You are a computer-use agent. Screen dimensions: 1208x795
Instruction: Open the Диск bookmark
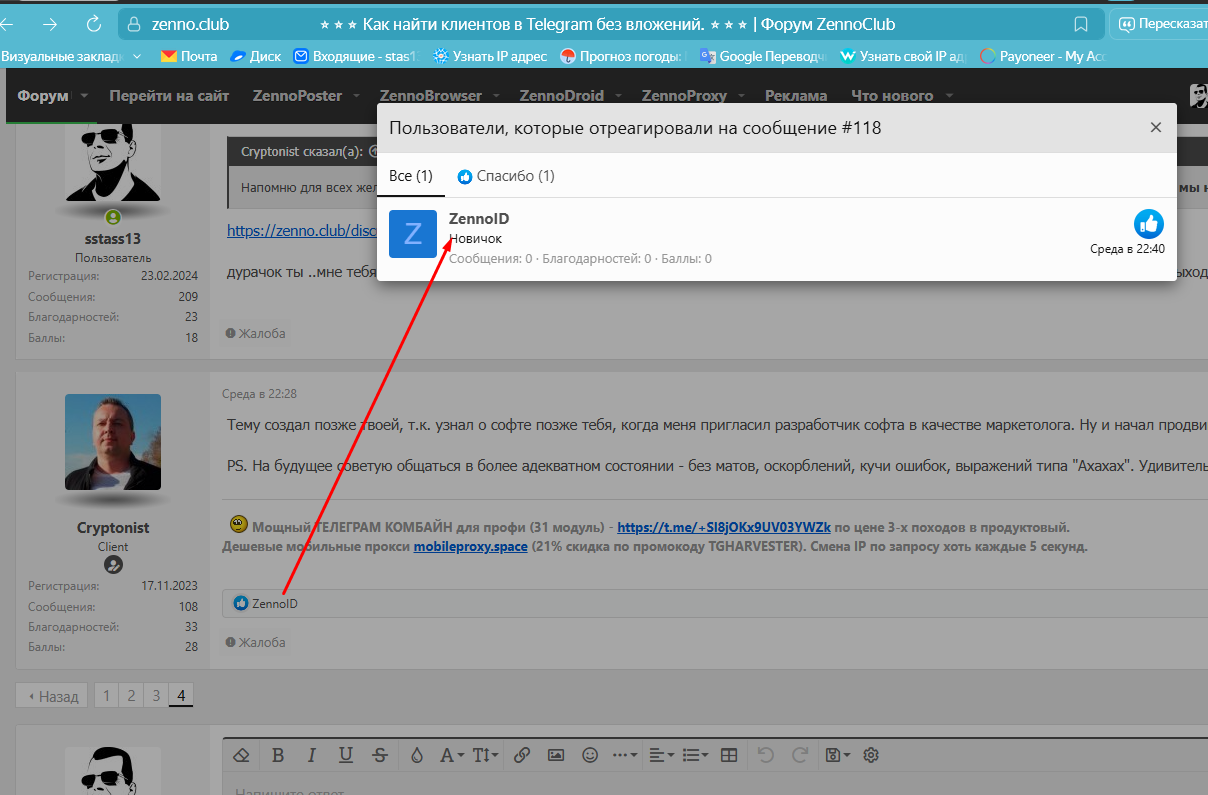pyautogui.click(x=256, y=56)
